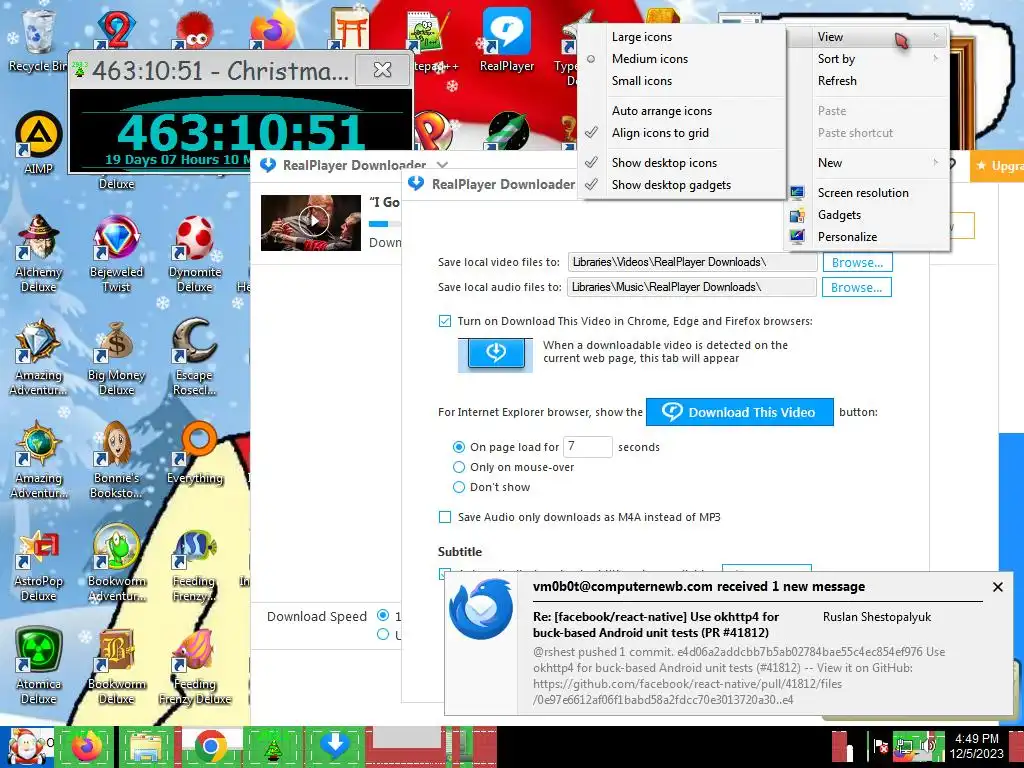
Task: Open Gadgets from the context menu
Action: click(x=867, y=215)
